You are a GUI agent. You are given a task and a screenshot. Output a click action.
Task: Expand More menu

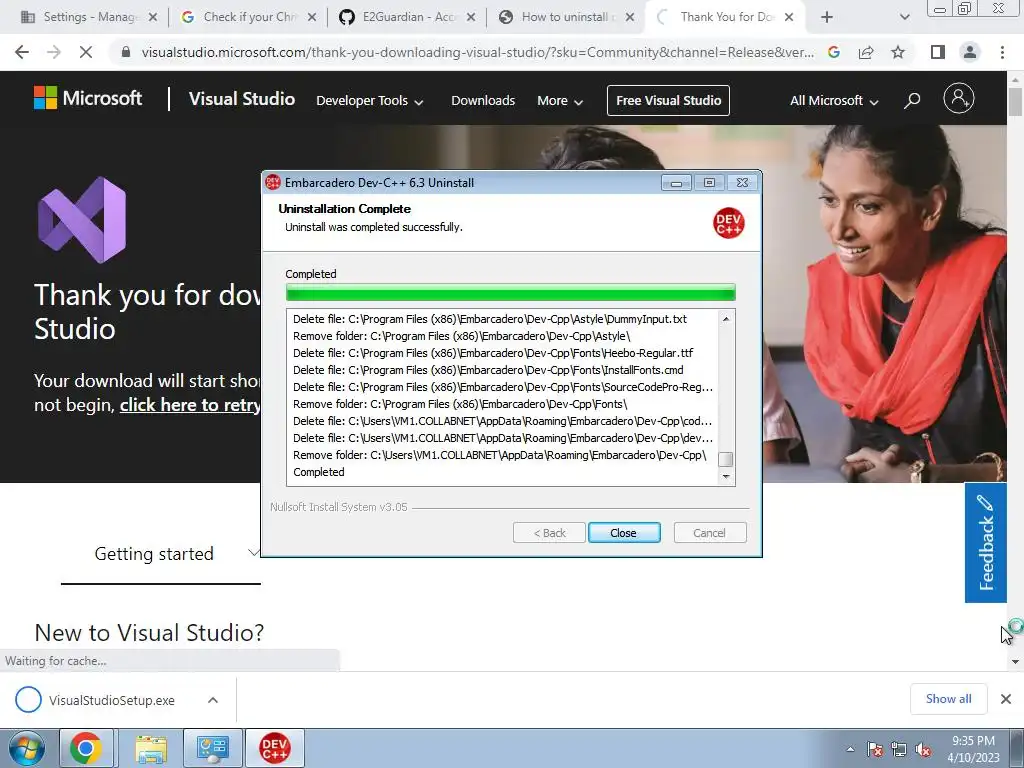tap(560, 101)
